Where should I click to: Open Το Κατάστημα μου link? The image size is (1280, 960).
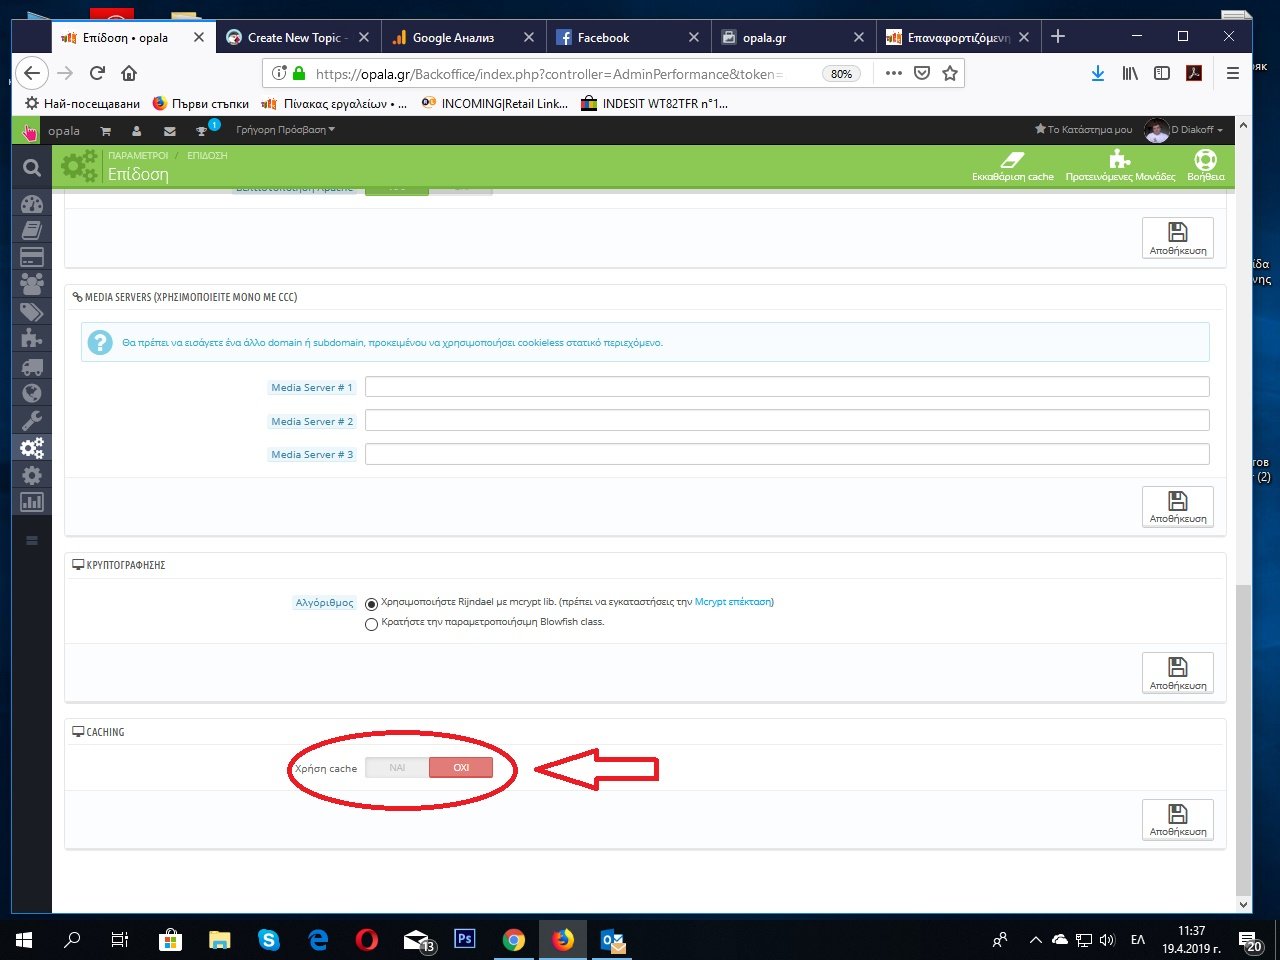coord(1084,130)
